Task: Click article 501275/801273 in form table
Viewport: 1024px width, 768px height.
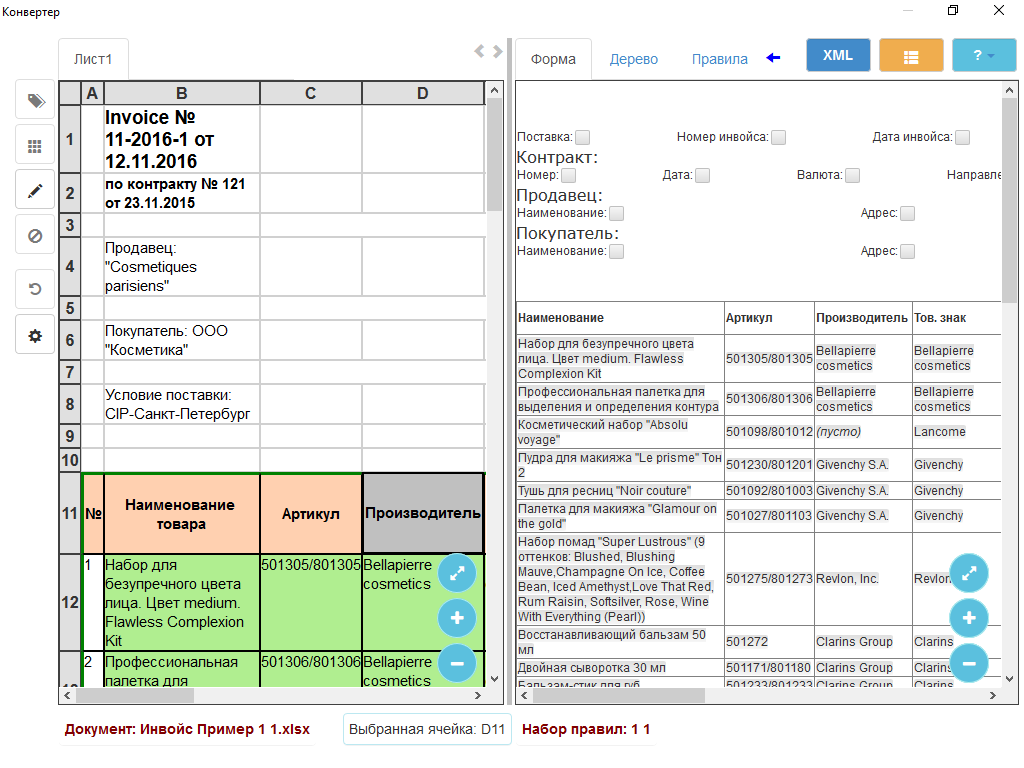Action: click(x=769, y=579)
